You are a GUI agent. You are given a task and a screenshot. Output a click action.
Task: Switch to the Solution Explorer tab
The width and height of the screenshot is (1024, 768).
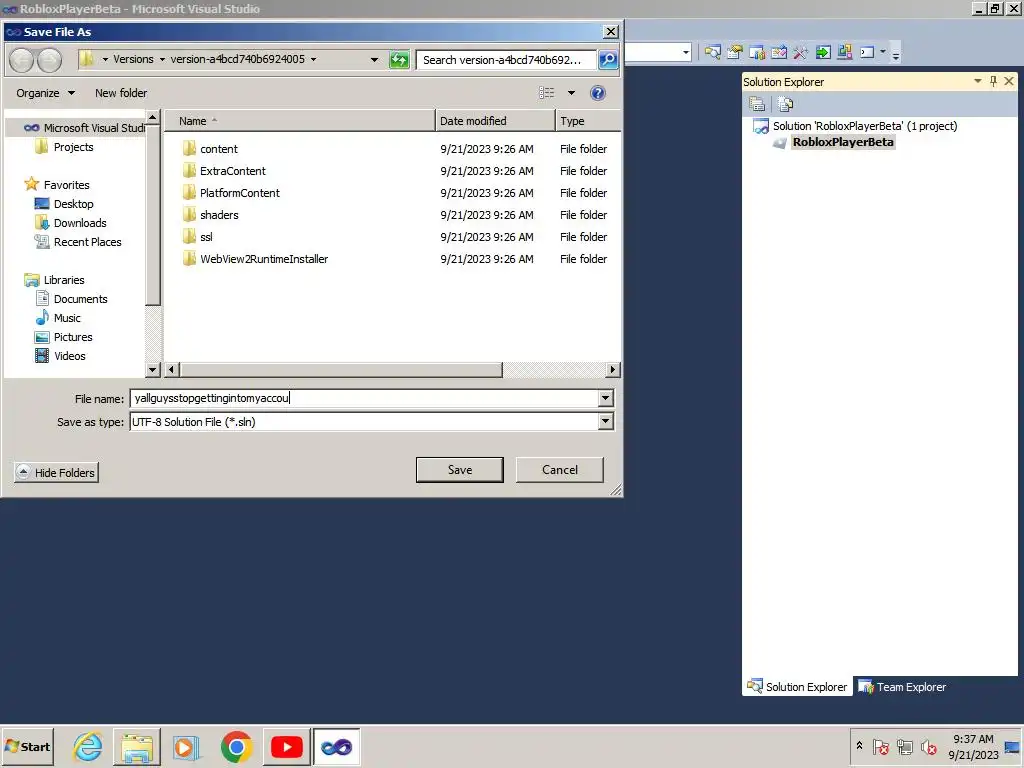point(797,687)
